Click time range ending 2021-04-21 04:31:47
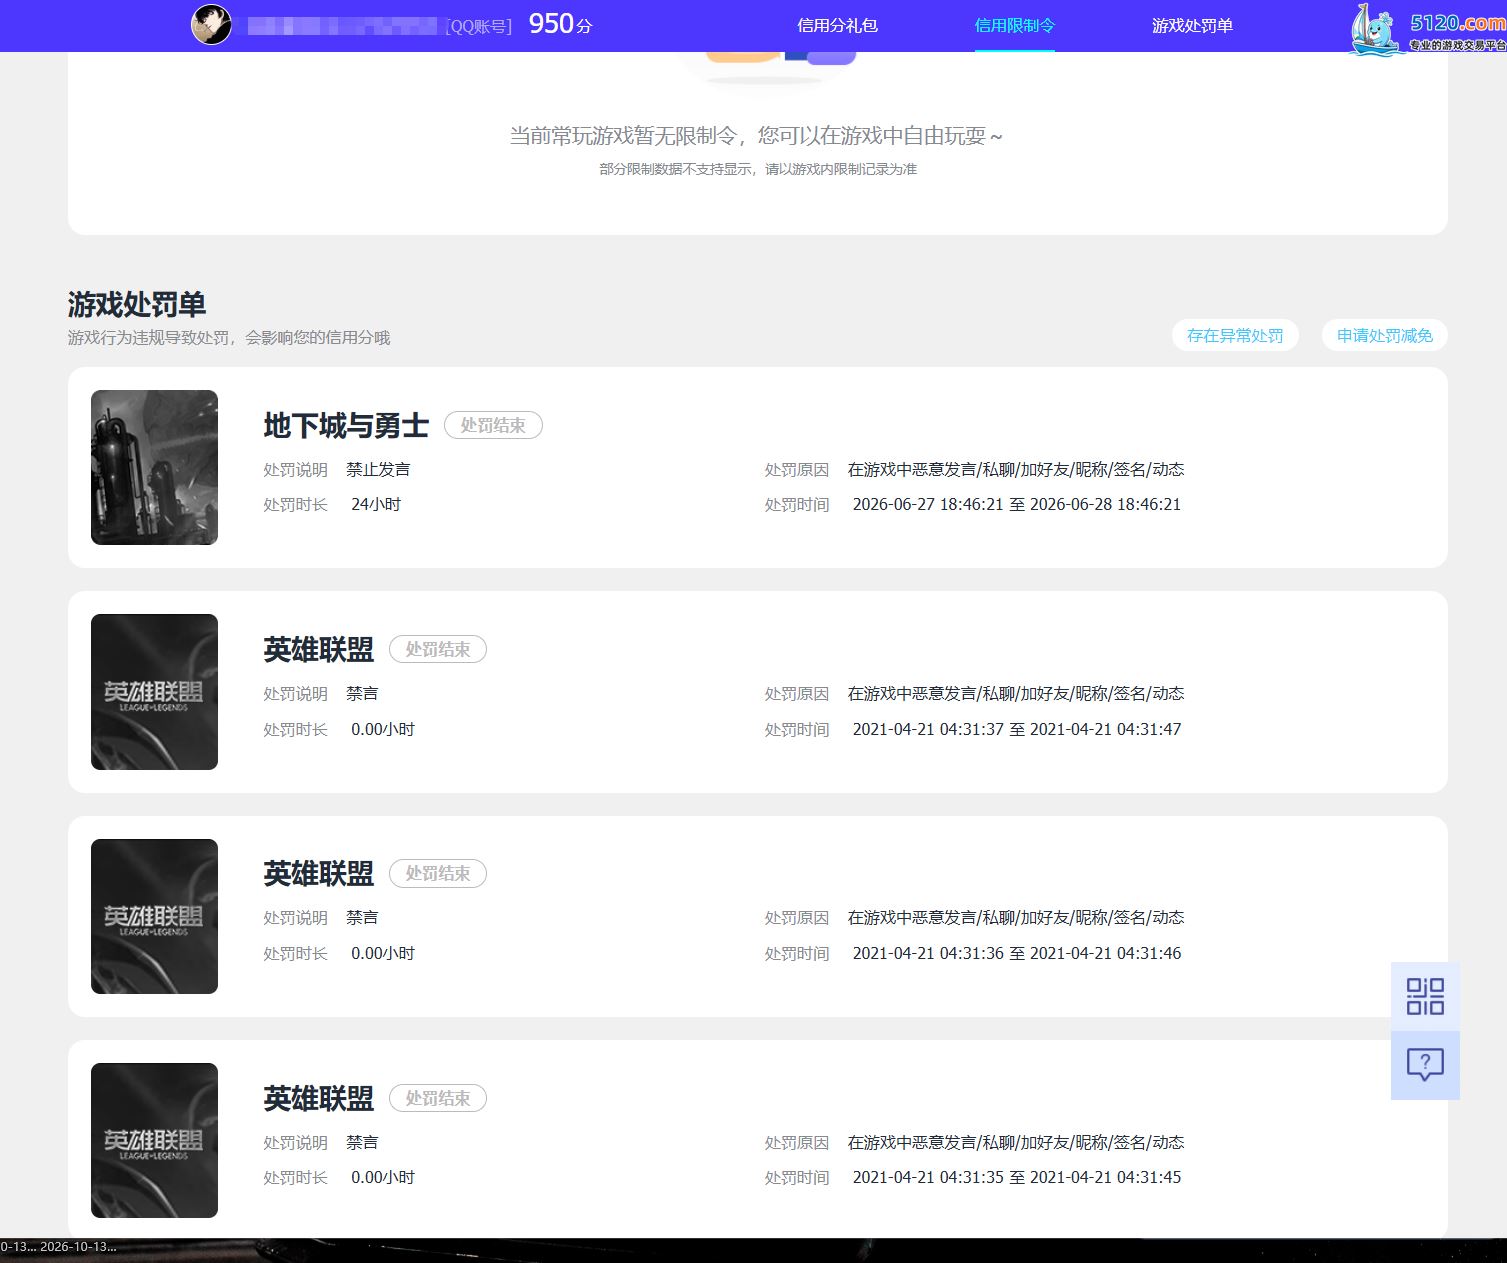This screenshot has width=1507, height=1263. [x=1016, y=729]
